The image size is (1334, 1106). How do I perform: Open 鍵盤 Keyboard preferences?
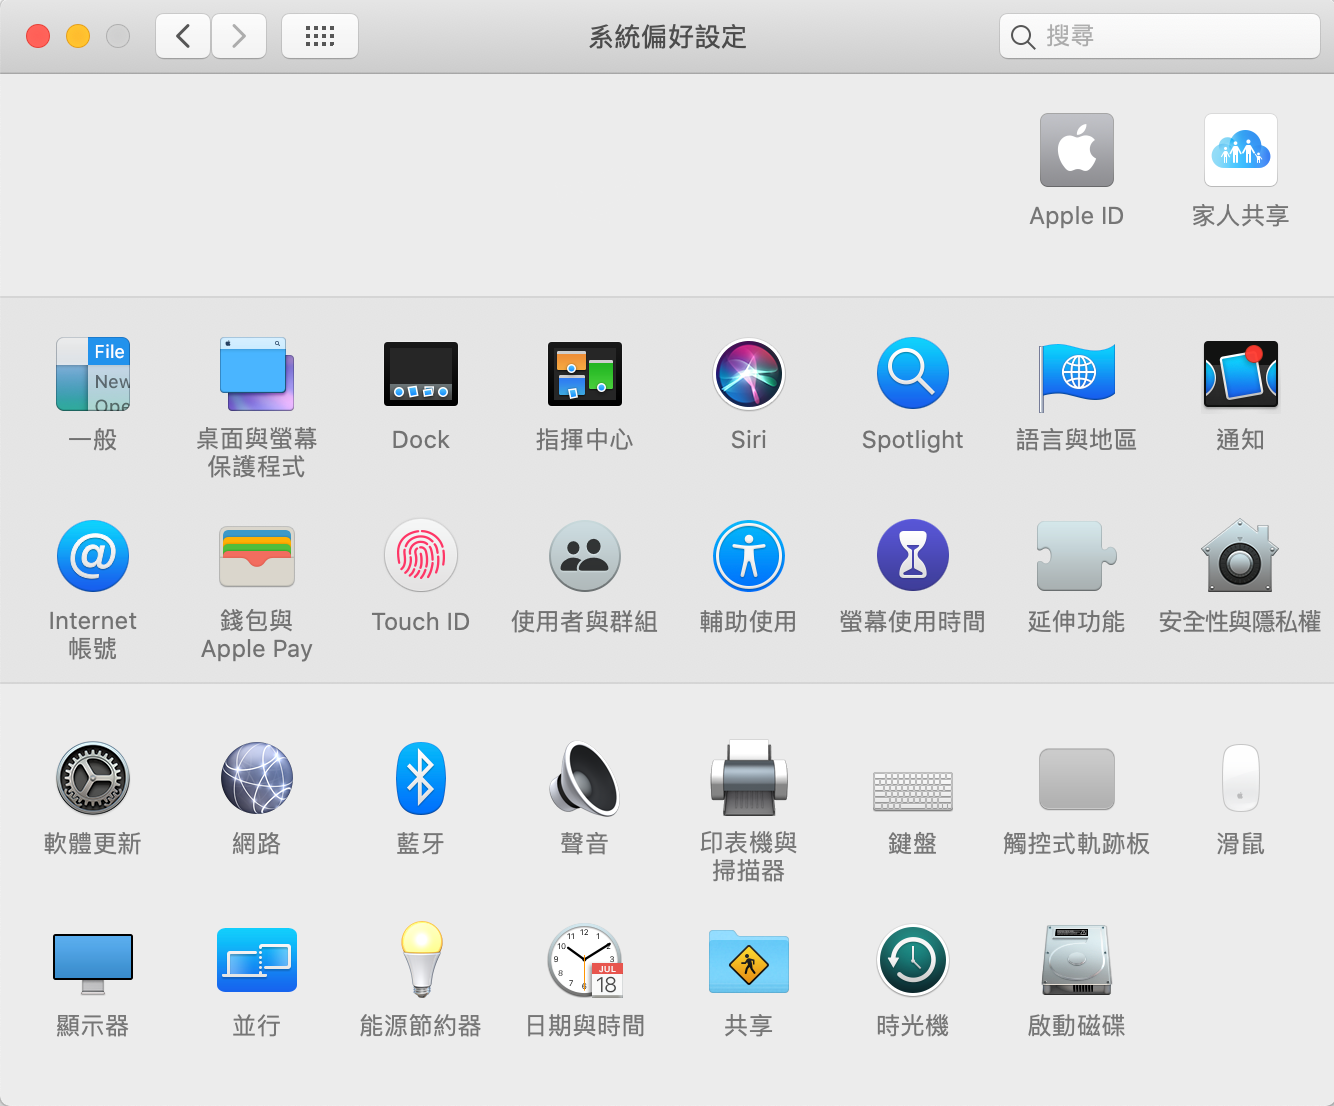pyautogui.click(x=913, y=791)
